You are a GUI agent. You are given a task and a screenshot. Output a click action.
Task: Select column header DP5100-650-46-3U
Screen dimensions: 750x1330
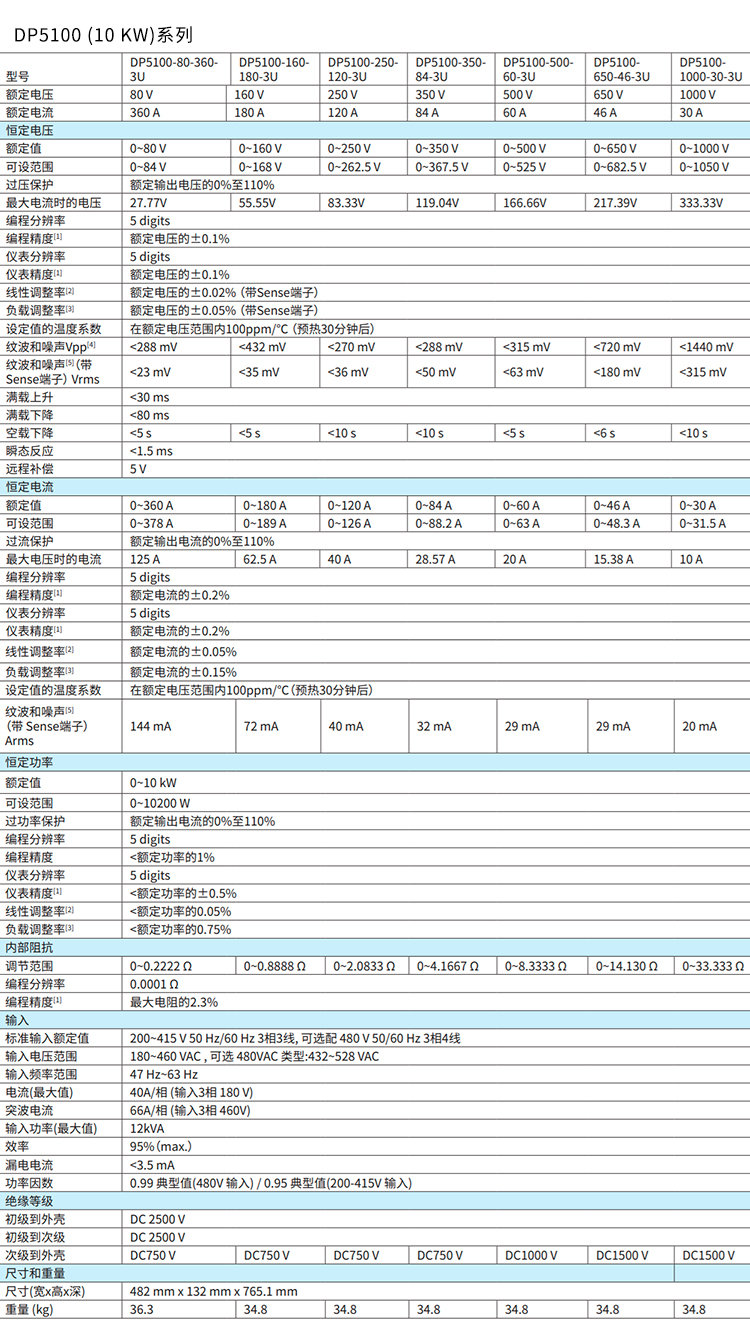622,68
